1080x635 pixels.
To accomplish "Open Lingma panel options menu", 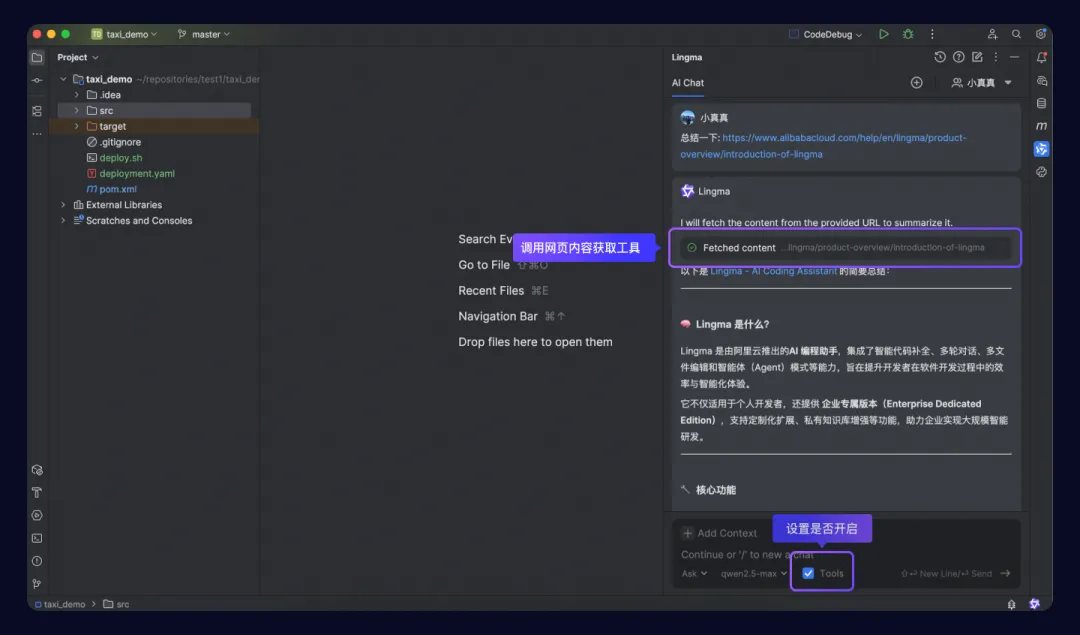I will 995,57.
